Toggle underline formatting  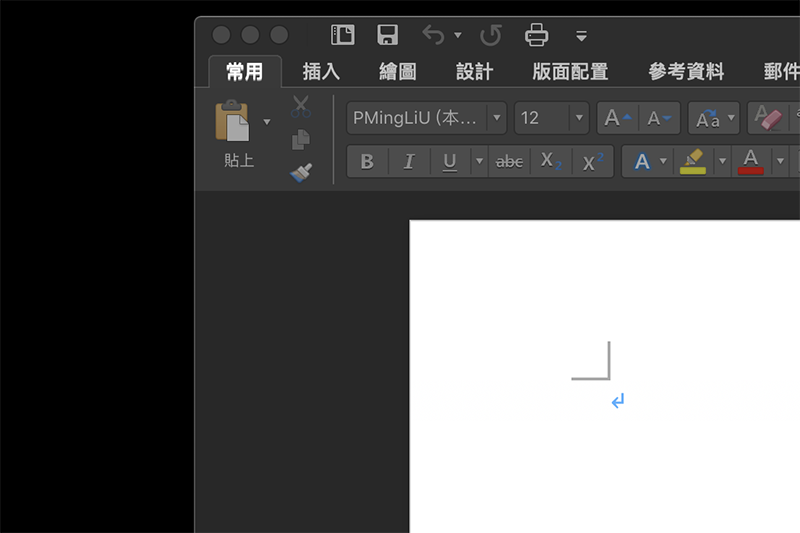pyautogui.click(x=449, y=162)
